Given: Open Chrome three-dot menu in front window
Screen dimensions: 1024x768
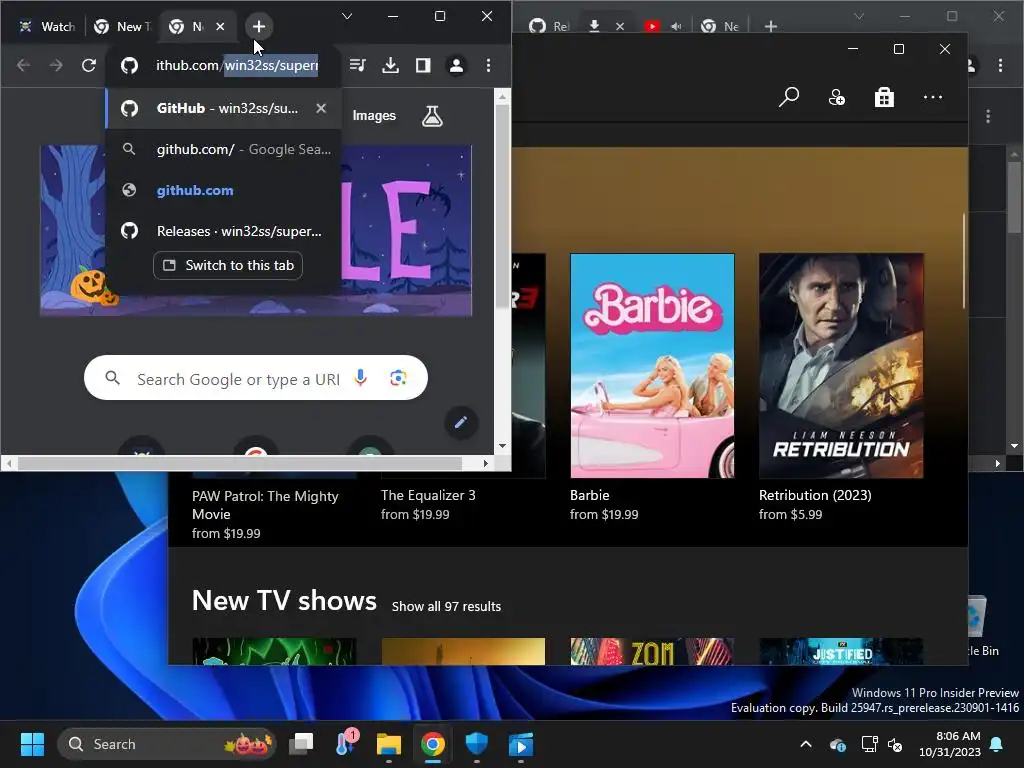Looking at the screenshot, I should click(488, 65).
